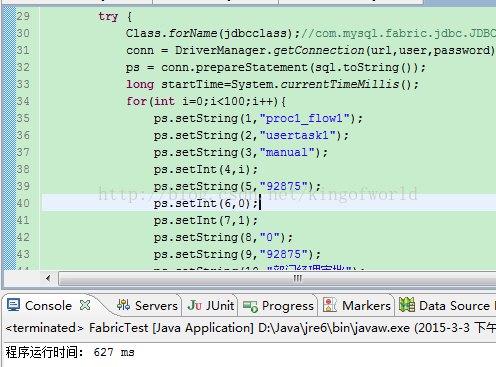Screen dimensions: 496x367
Task: Click the "try {" line
Action: point(115,17)
